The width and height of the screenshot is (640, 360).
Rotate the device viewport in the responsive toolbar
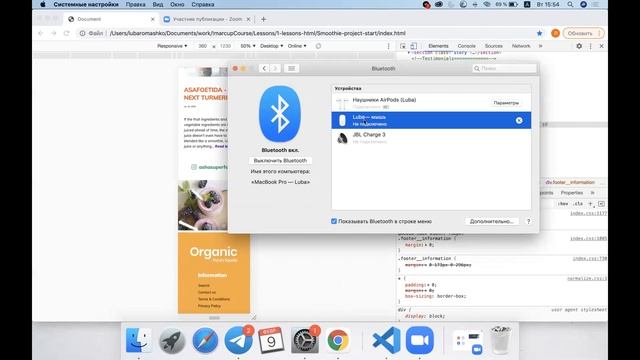318,46
